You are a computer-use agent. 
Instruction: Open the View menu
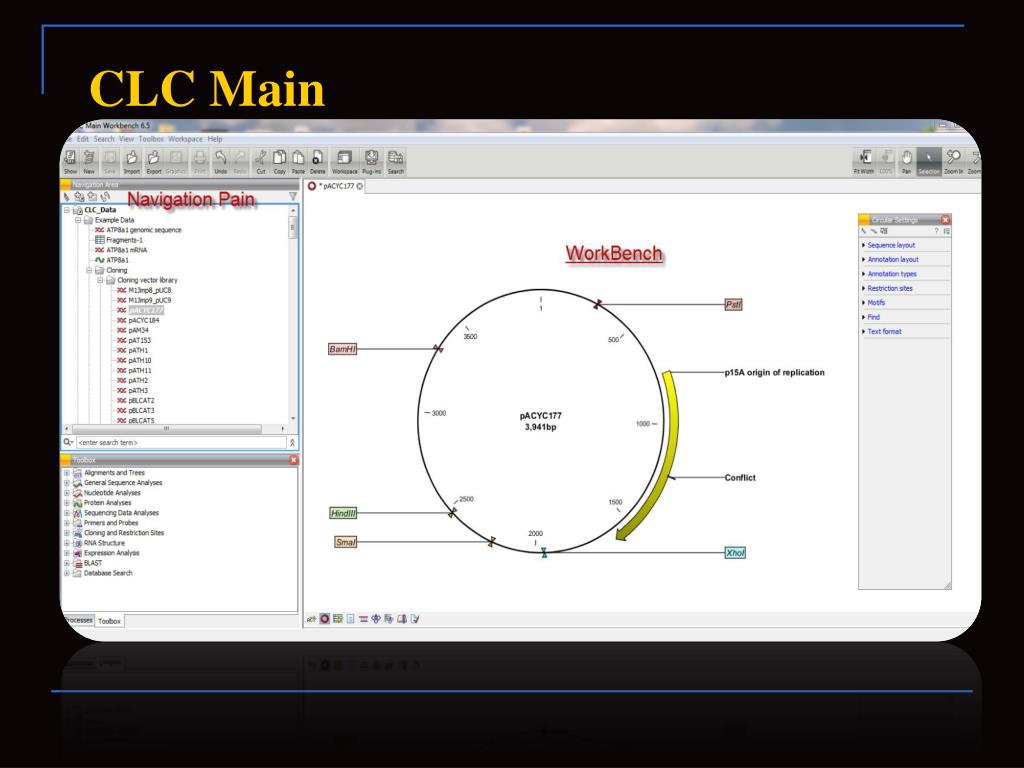[x=126, y=139]
